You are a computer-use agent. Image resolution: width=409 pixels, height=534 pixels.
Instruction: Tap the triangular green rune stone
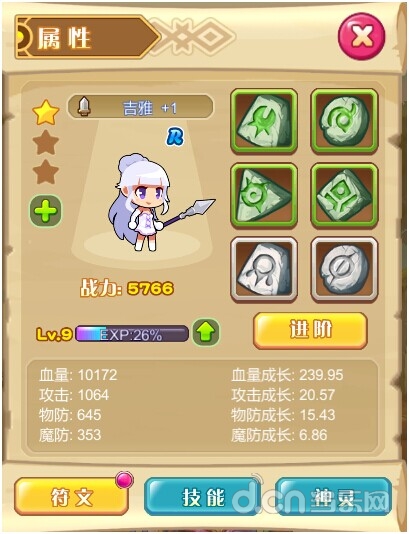tap(264, 196)
